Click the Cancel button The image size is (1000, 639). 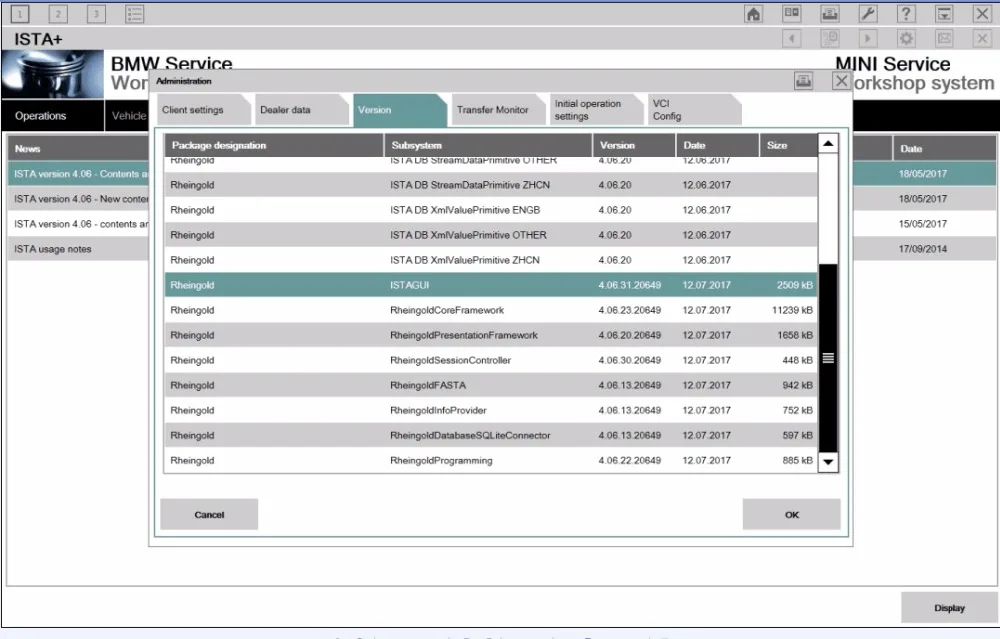tap(209, 514)
